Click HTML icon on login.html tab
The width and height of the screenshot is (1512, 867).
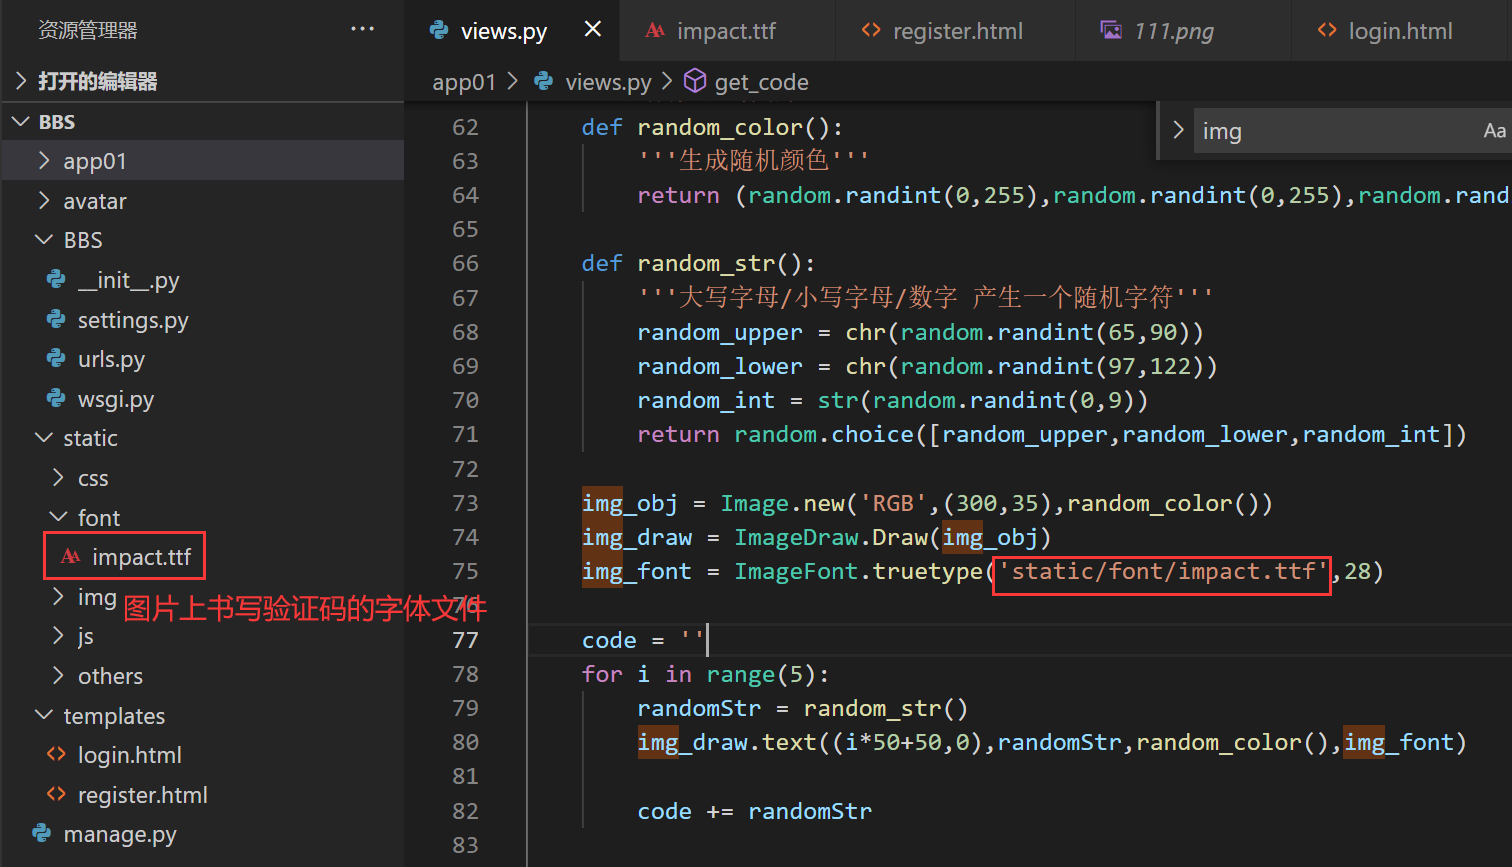click(x=1327, y=30)
